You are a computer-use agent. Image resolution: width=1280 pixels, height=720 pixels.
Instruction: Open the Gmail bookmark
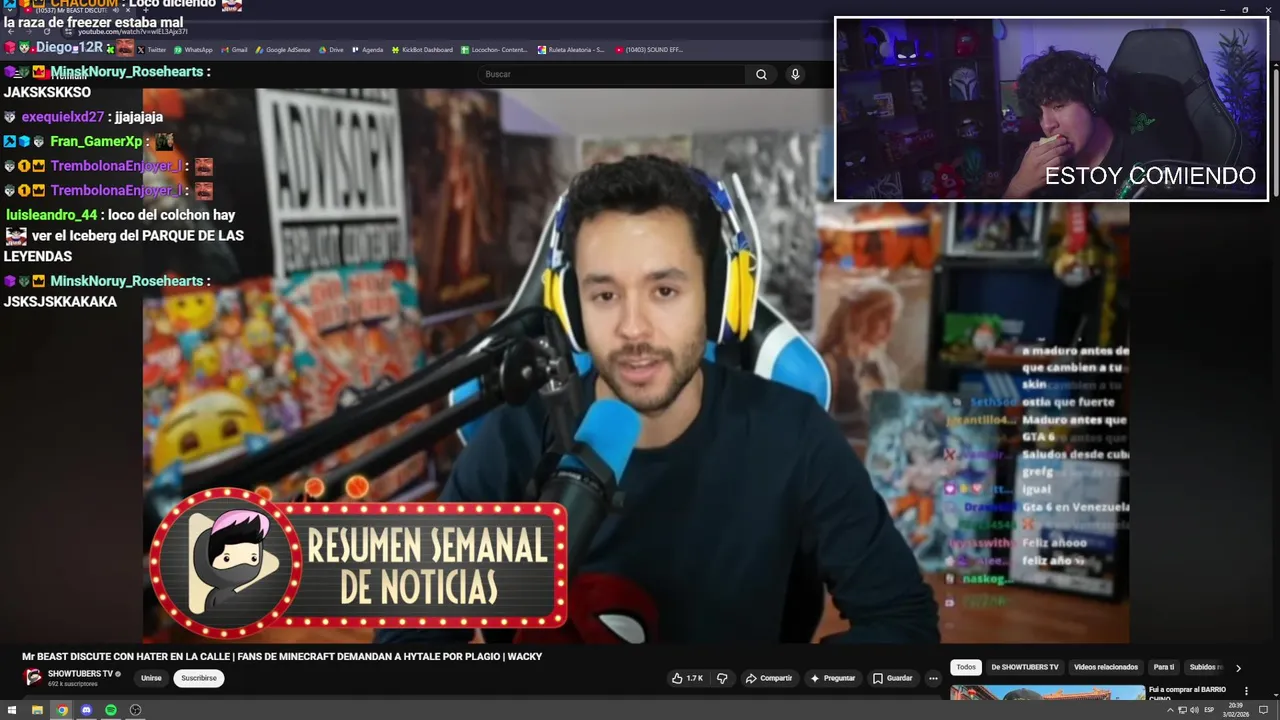click(x=234, y=50)
